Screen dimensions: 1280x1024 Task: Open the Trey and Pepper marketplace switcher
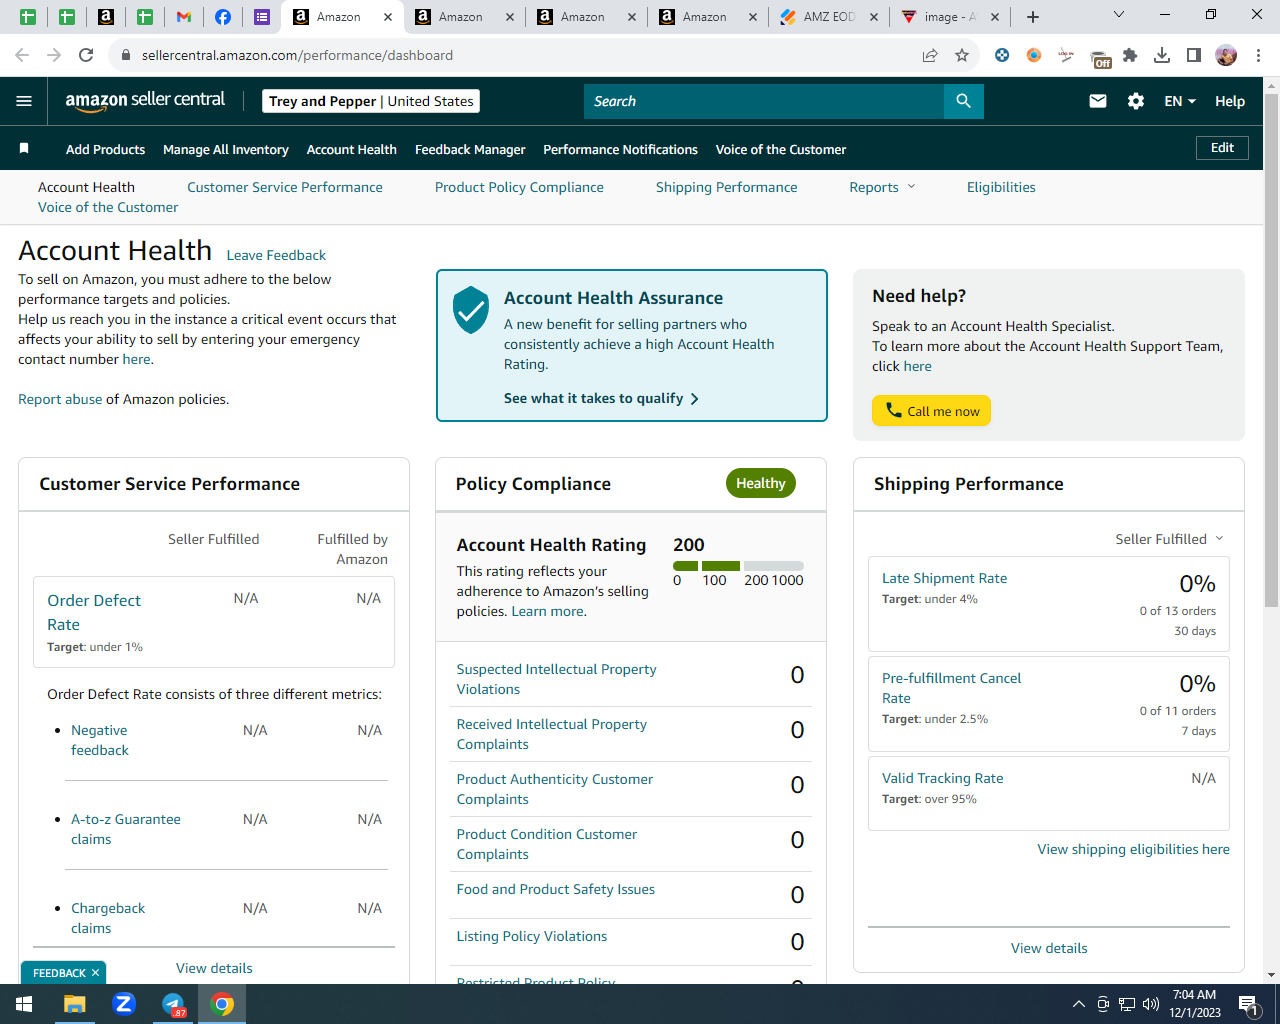371,101
